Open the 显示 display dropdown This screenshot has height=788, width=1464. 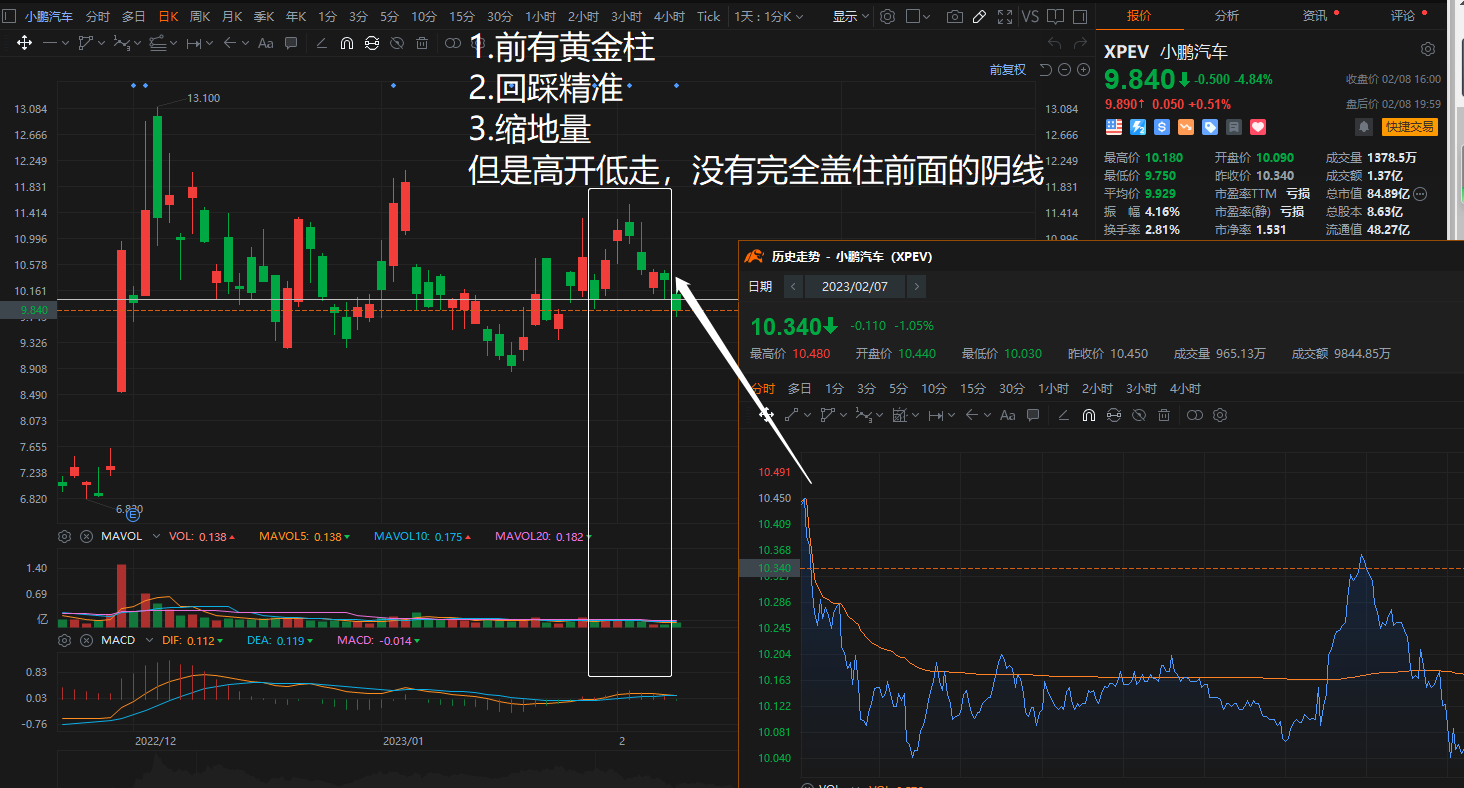pos(851,17)
